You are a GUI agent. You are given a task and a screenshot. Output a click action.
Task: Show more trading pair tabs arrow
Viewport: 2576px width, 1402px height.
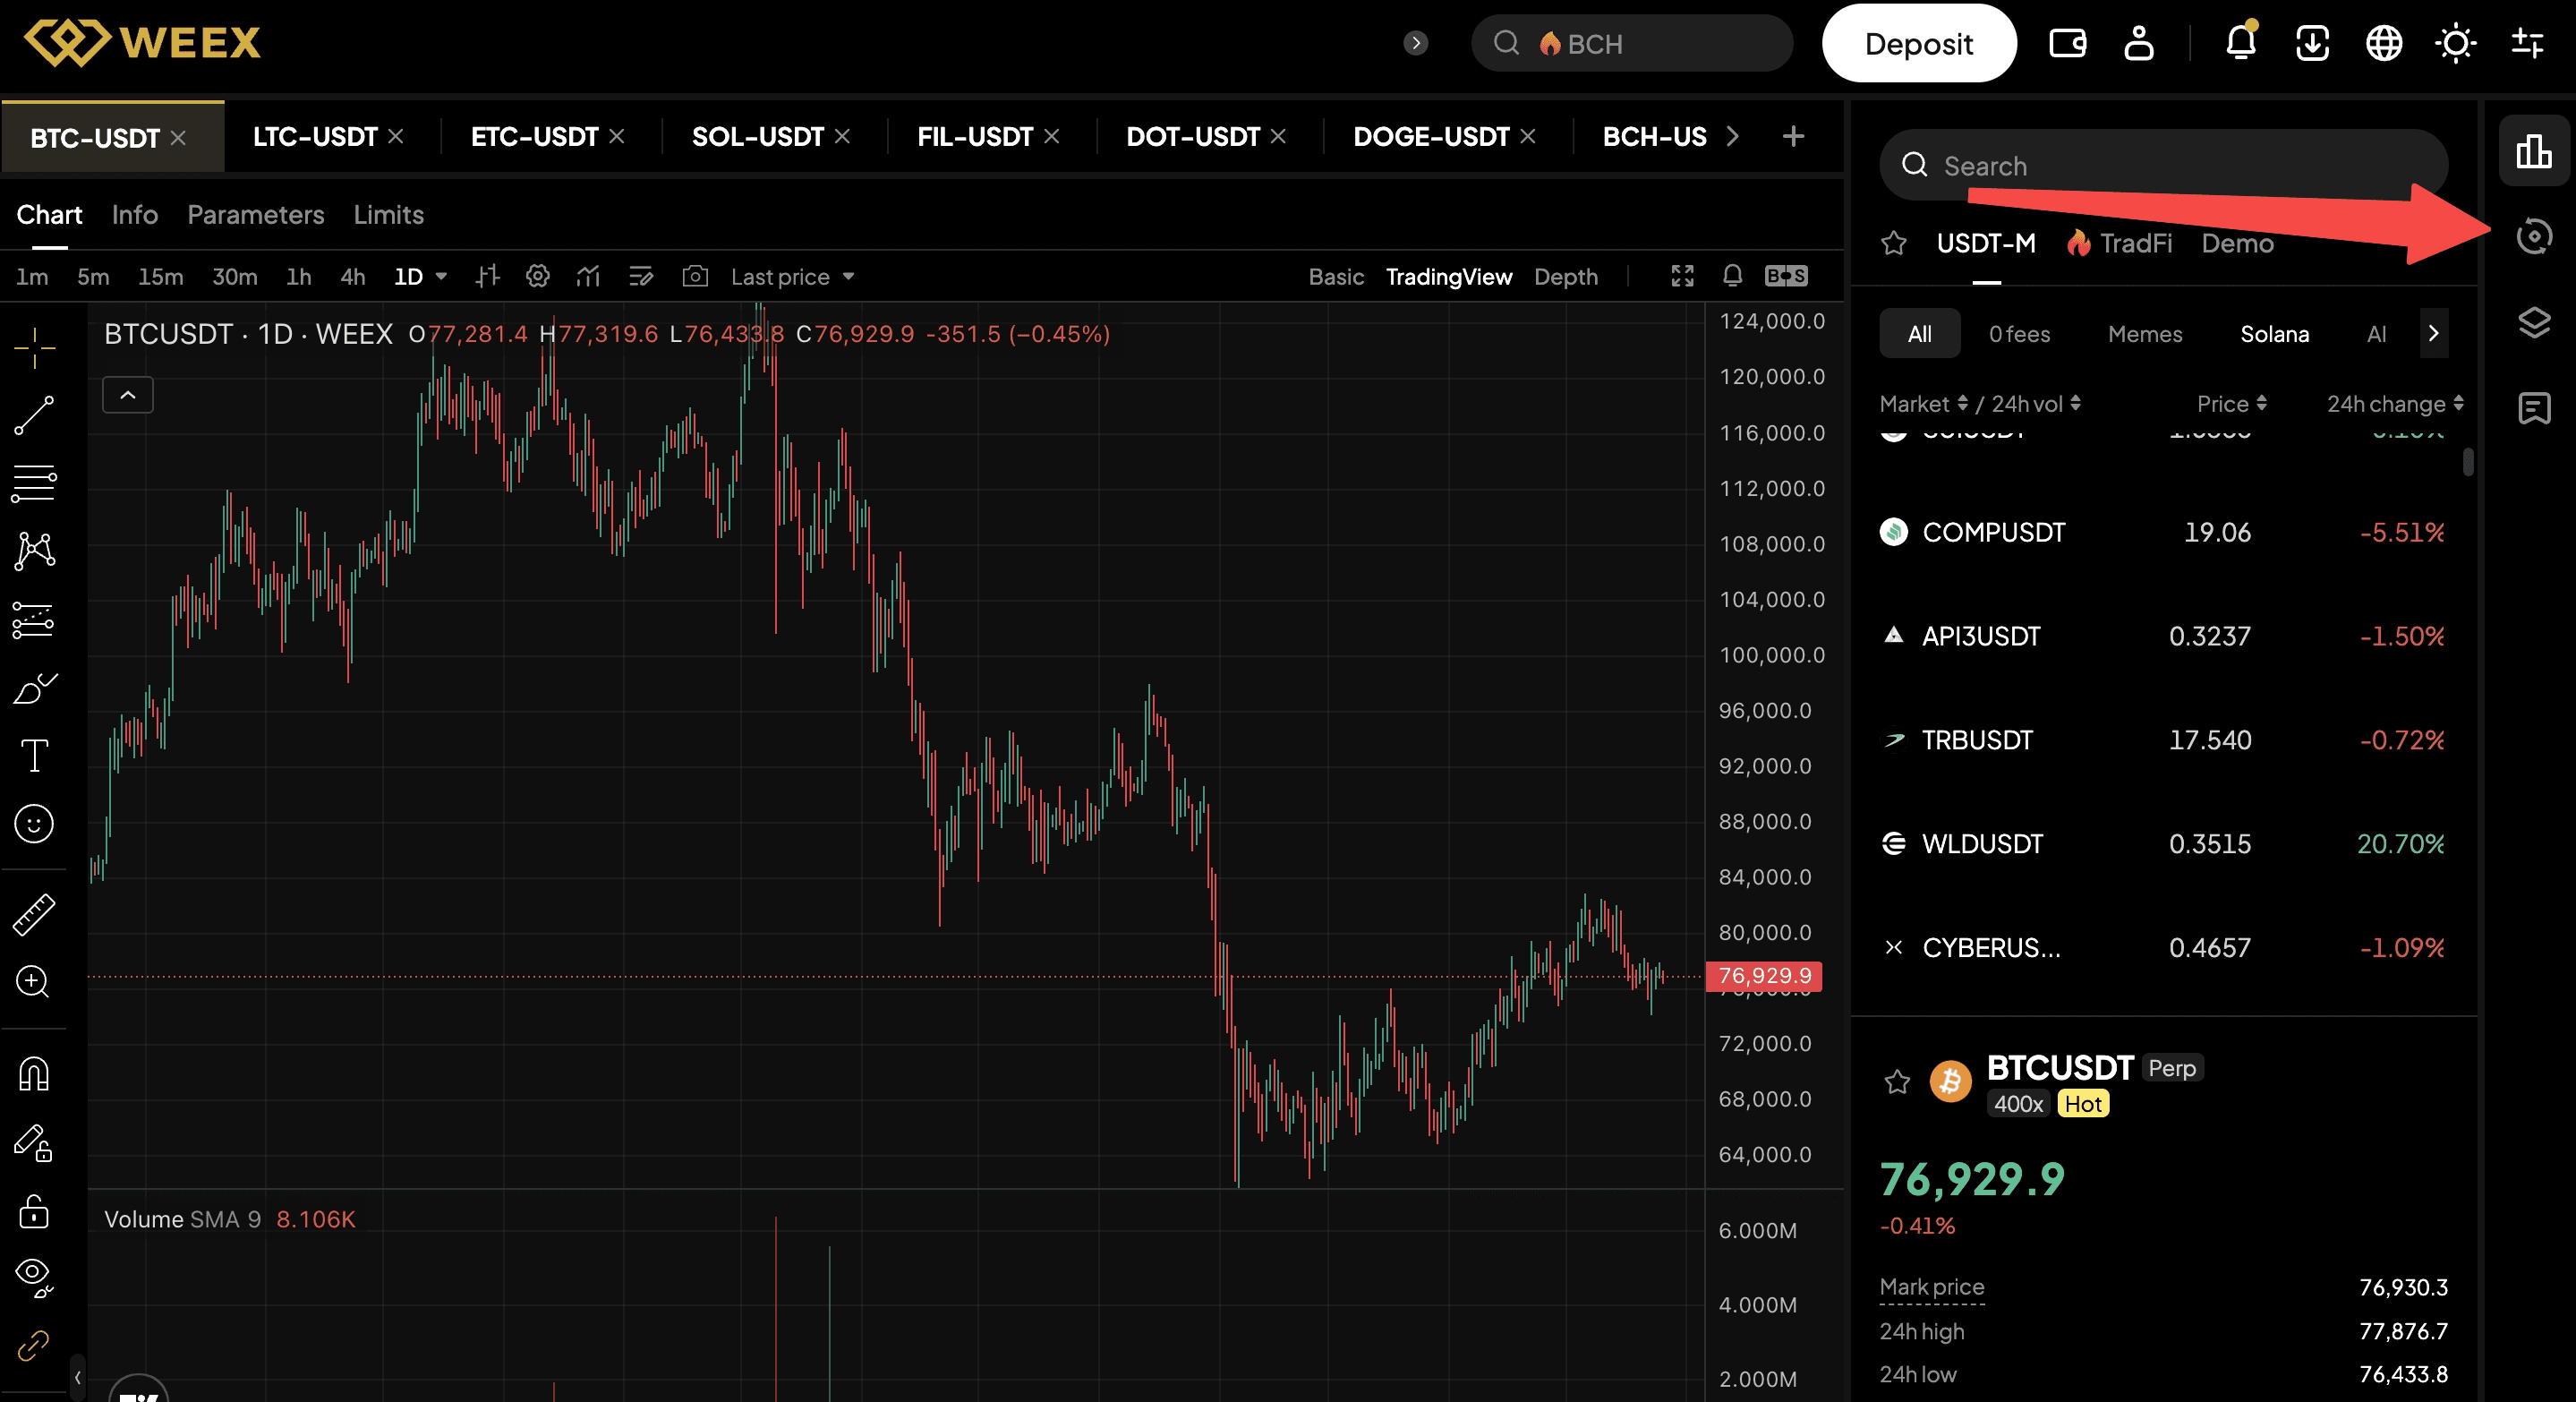click(1732, 136)
